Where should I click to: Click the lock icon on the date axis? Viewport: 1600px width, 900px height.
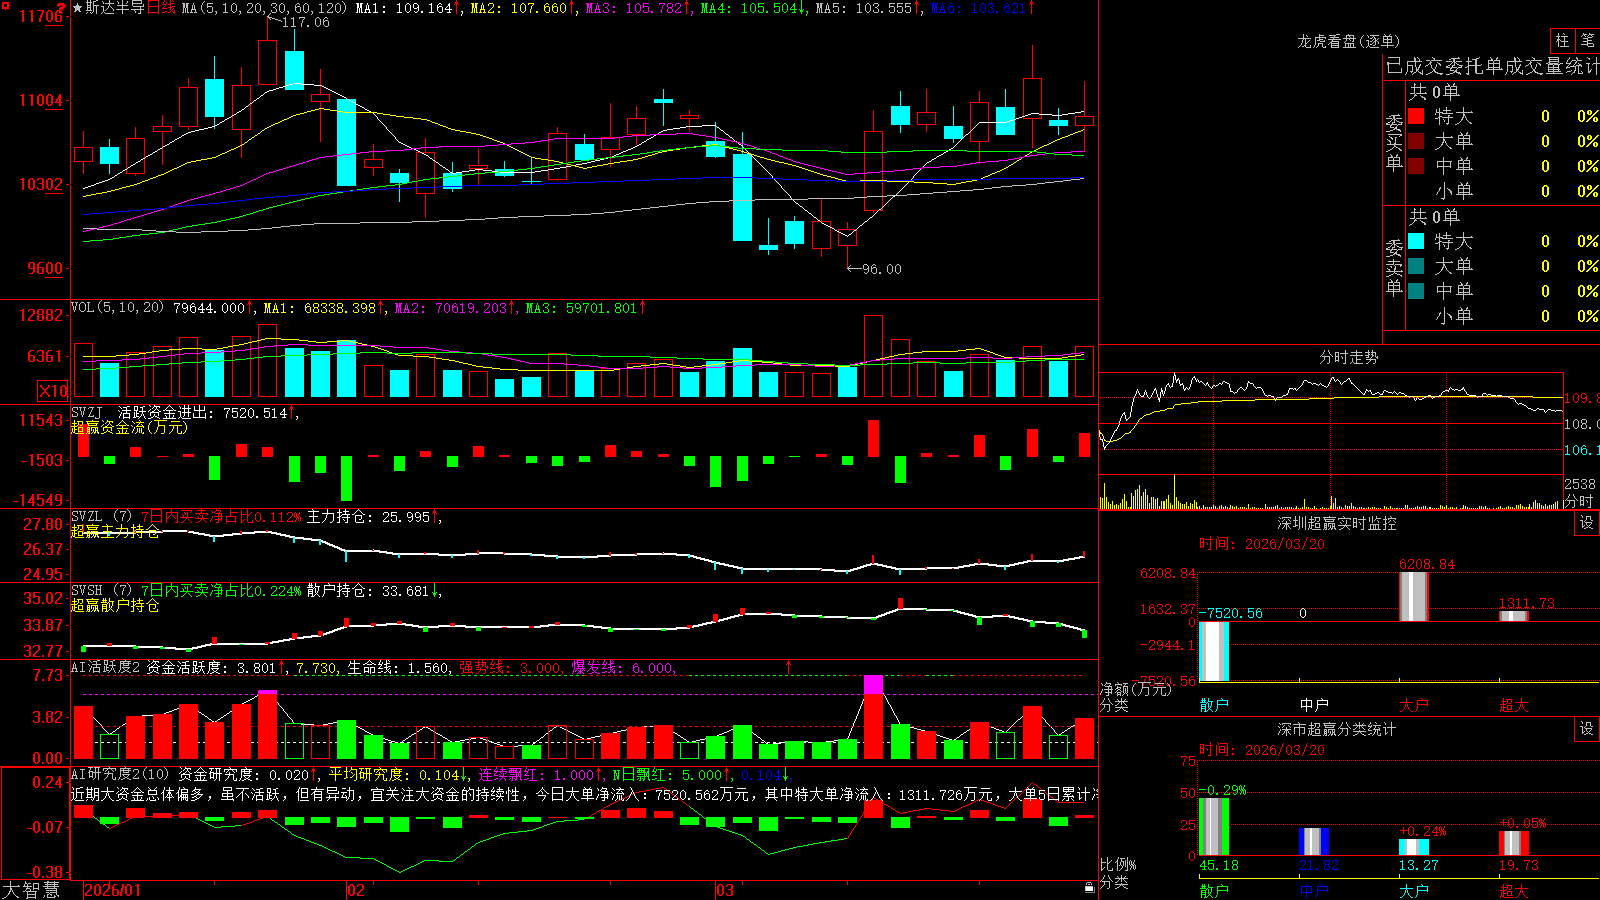coord(1089,888)
